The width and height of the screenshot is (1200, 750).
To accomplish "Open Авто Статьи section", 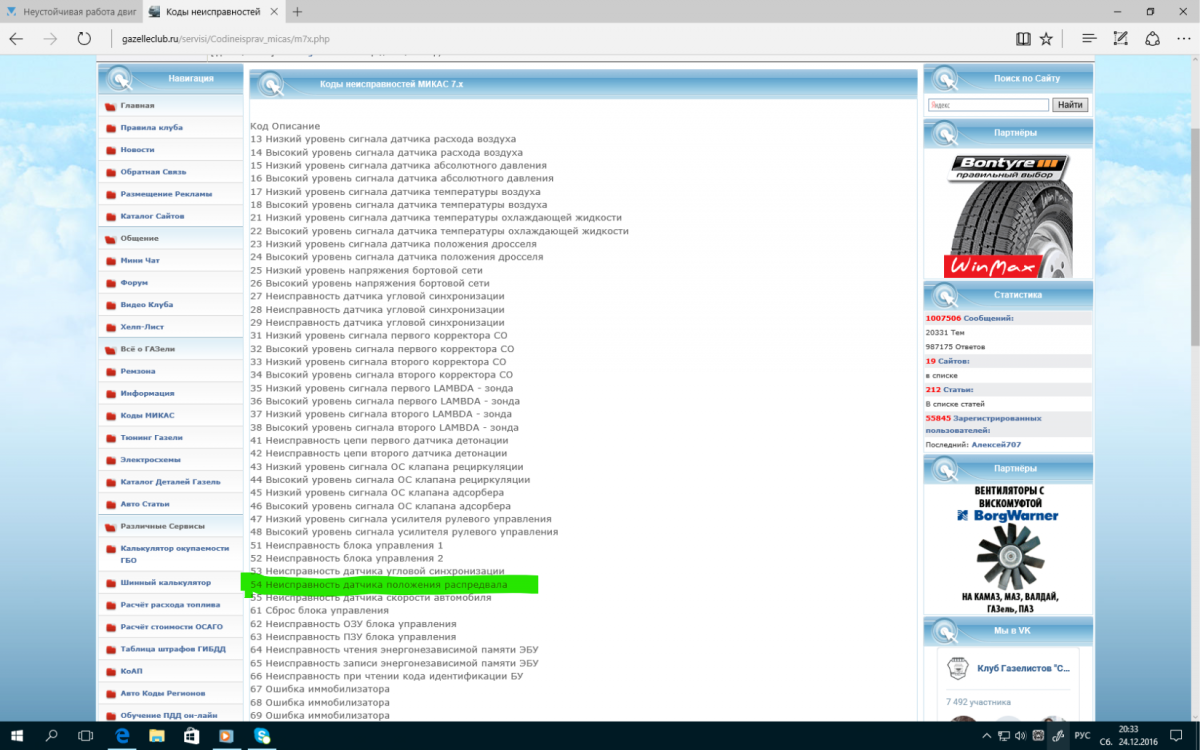I will pos(145,504).
